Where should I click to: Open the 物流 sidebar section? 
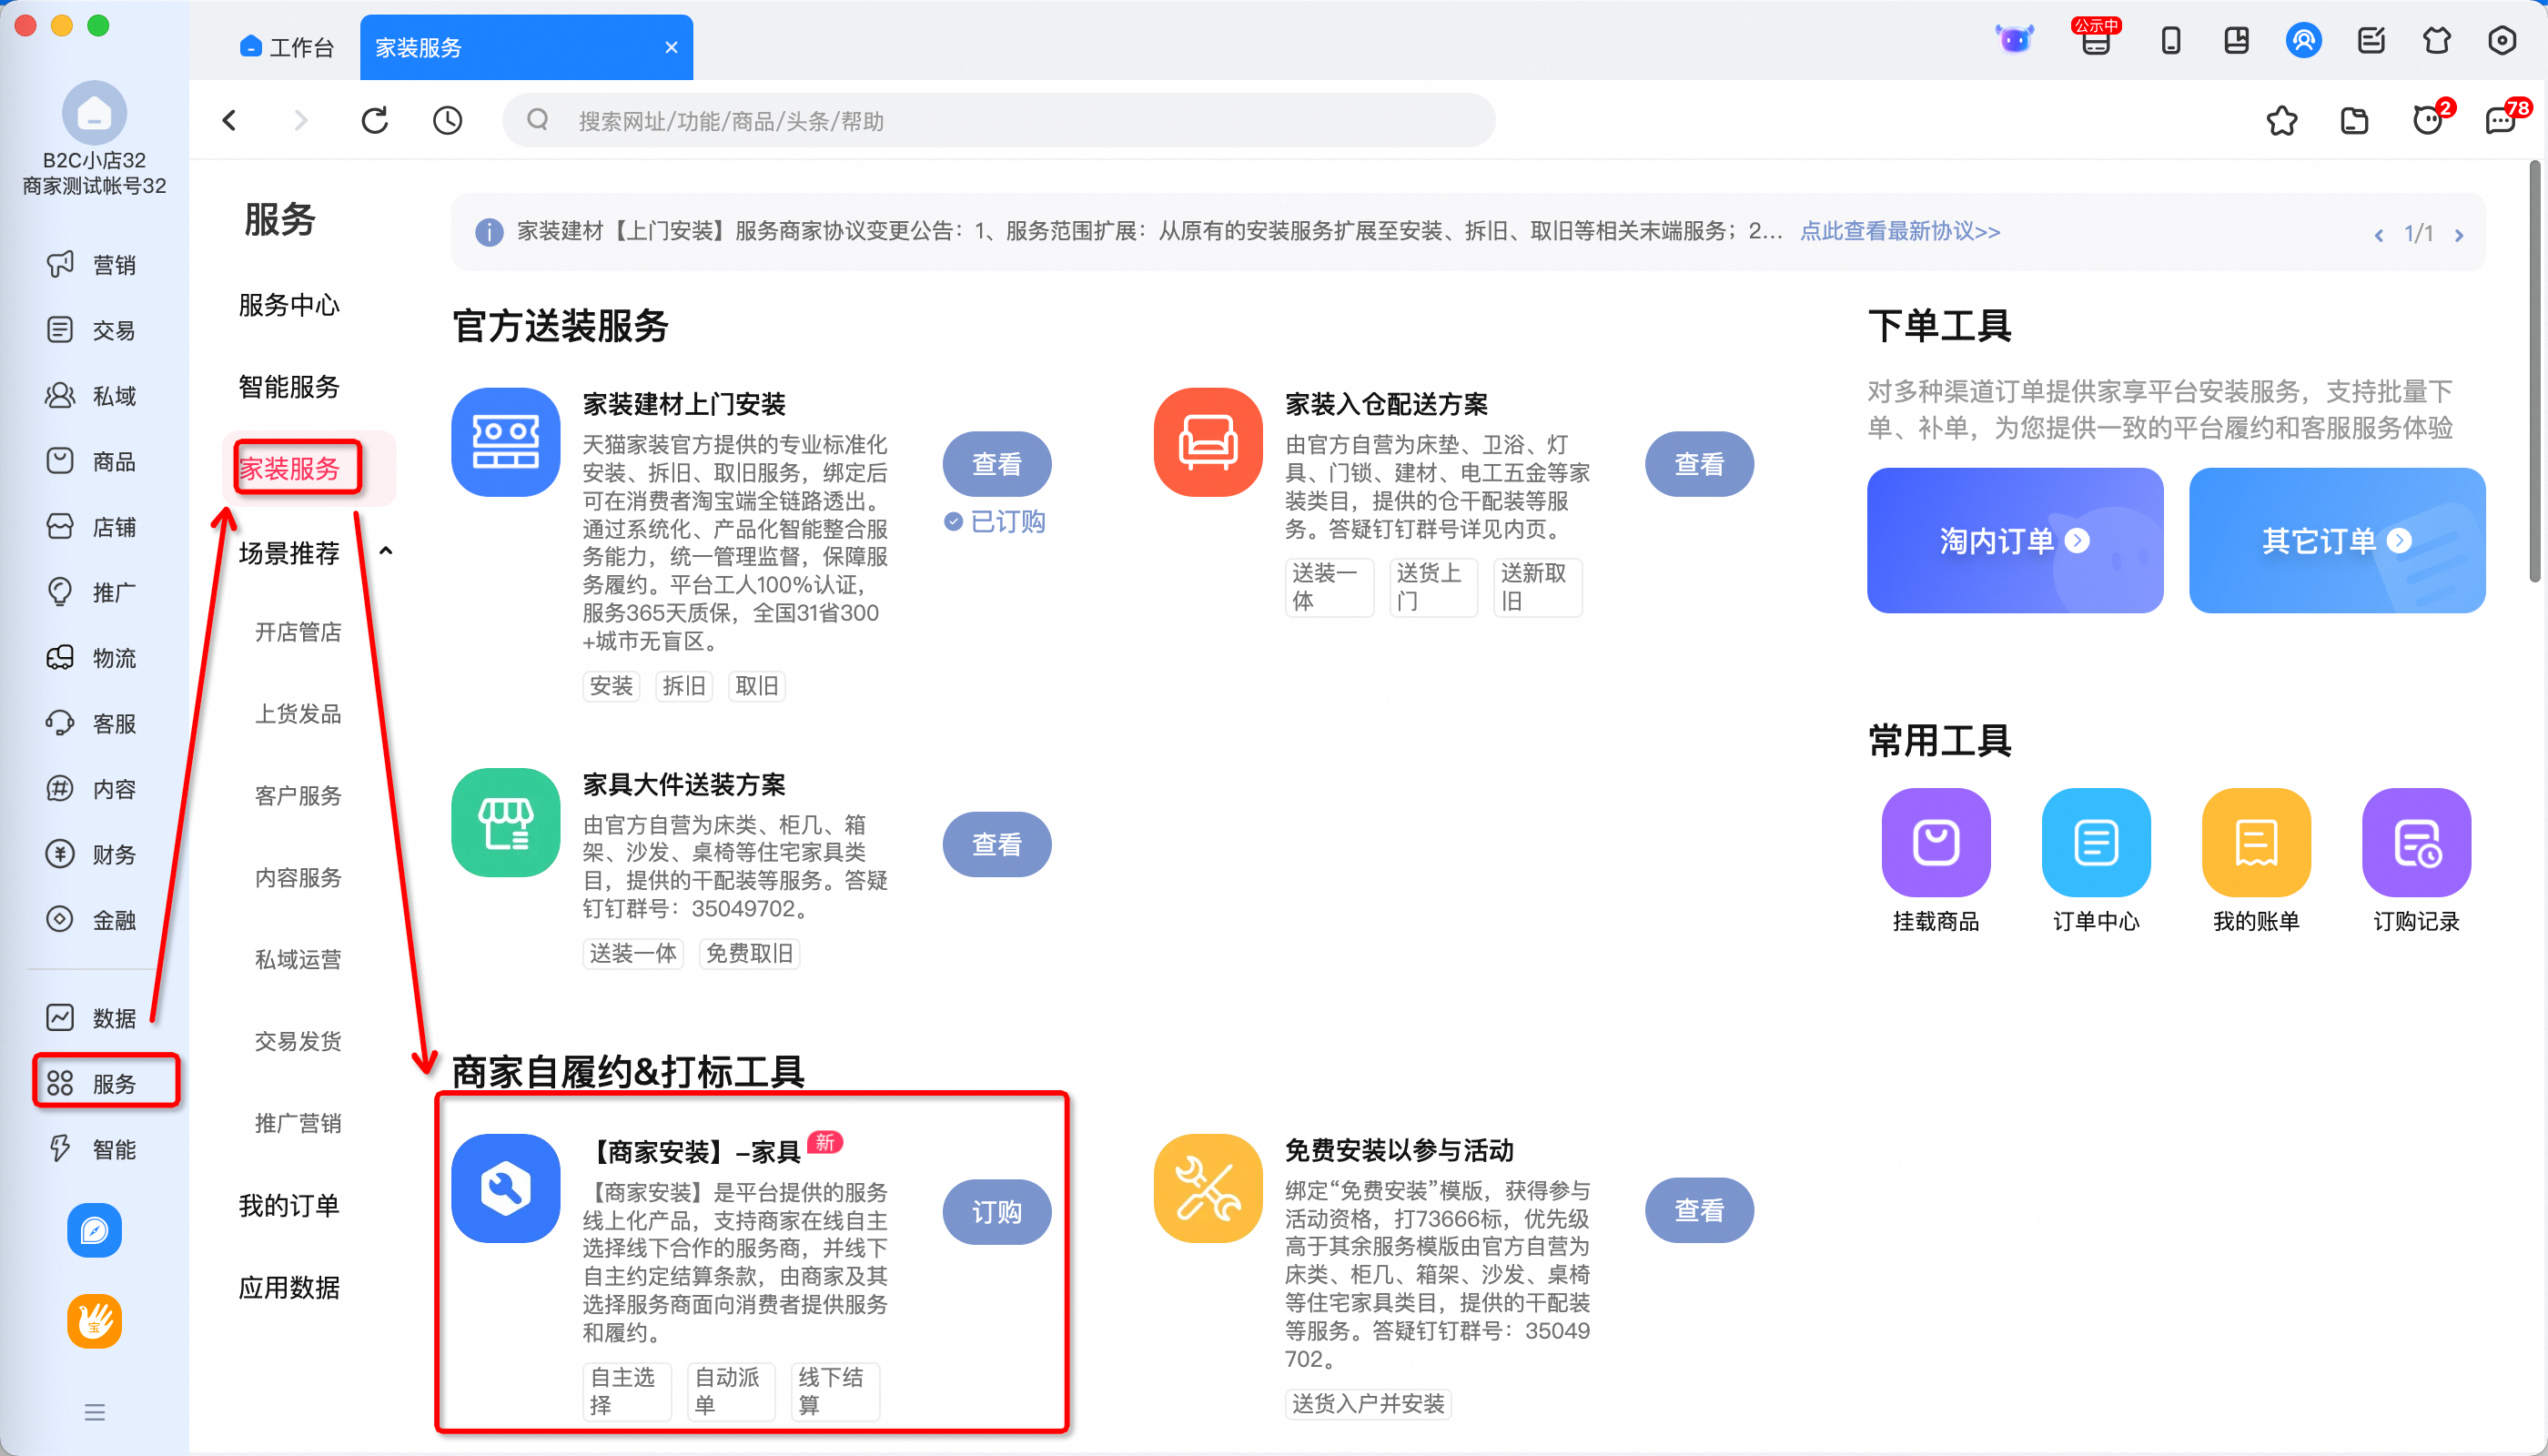pyautogui.click(x=92, y=658)
